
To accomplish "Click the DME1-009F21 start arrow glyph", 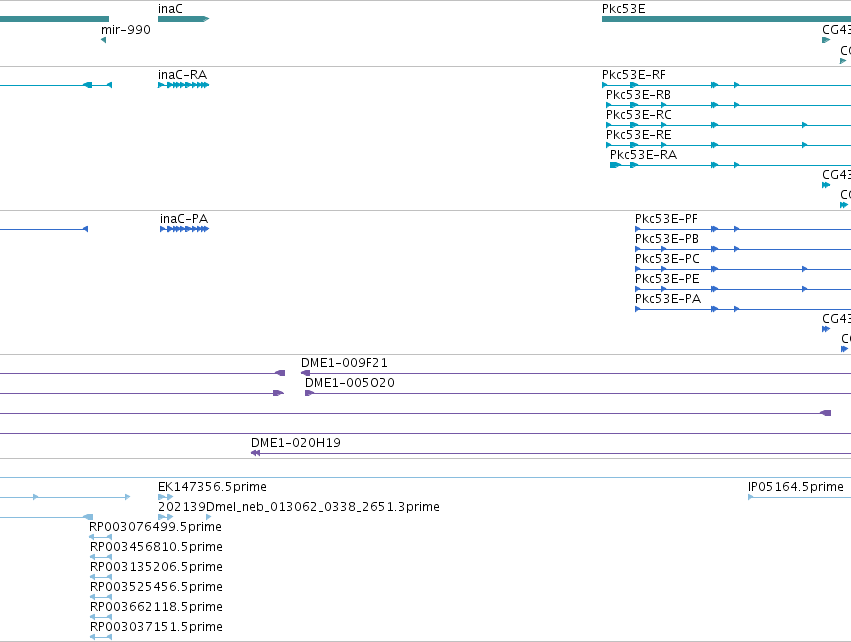I will tap(306, 373).
